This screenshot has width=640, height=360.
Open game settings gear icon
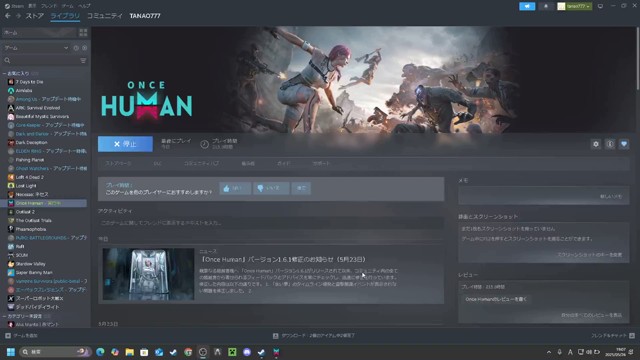tap(596, 144)
